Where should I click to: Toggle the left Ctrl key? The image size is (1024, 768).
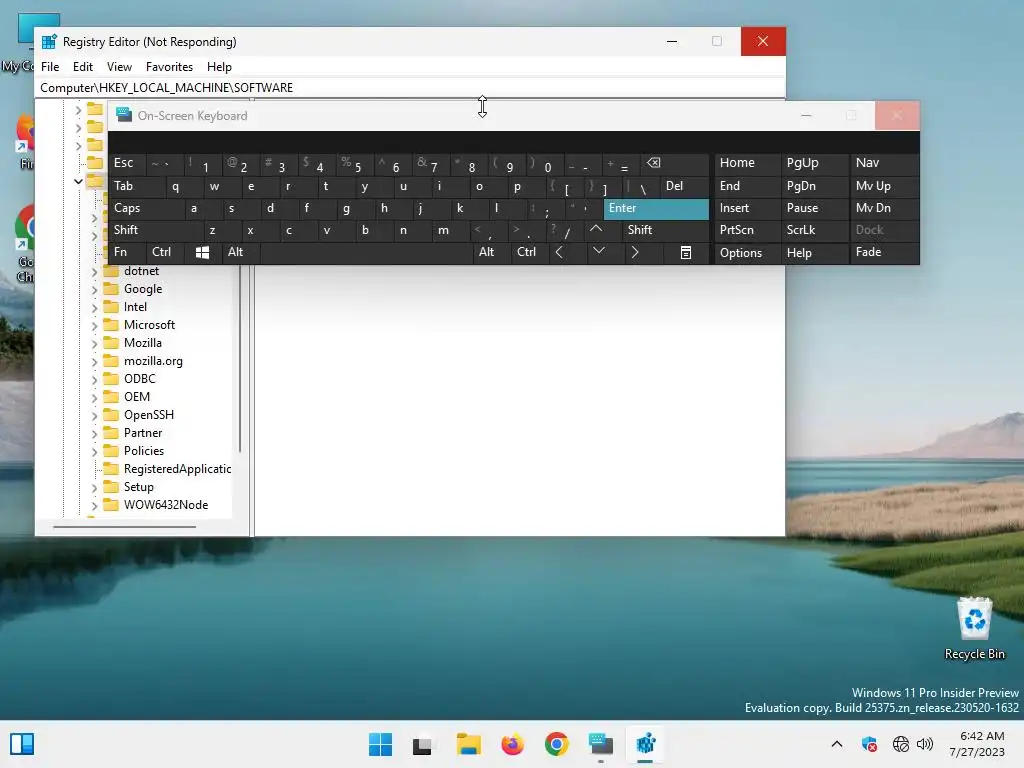(x=165, y=252)
